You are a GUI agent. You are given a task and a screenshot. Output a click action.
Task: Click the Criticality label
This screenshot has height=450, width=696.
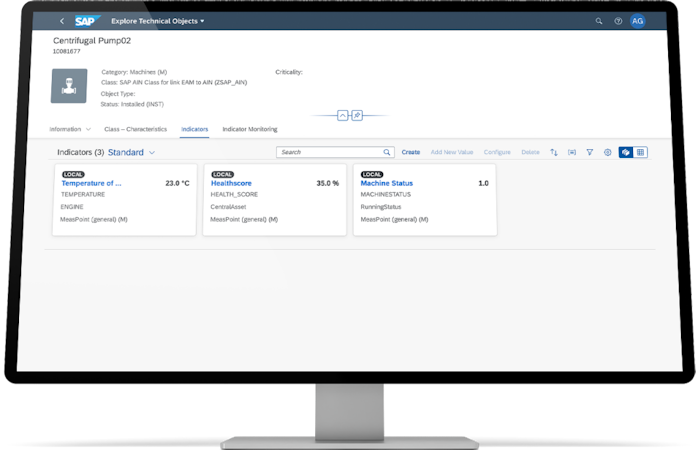(x=289, y=72)
